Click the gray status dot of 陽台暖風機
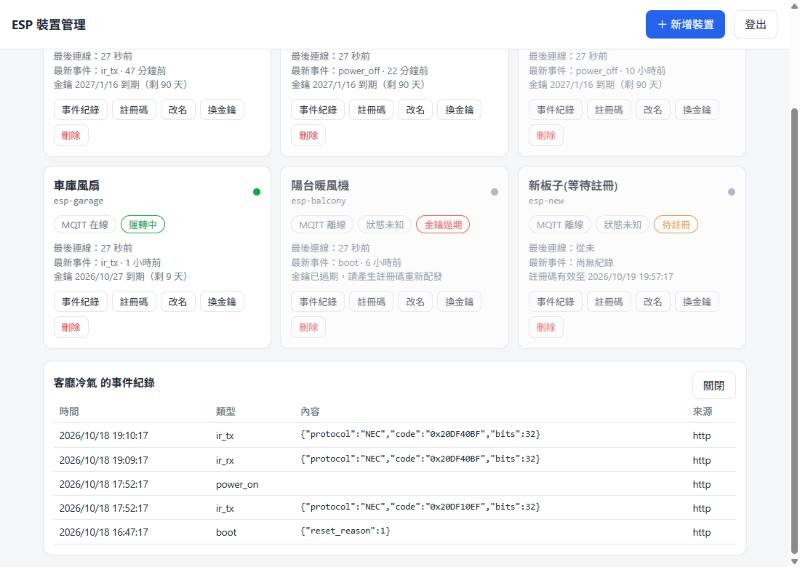This screenshot has width=800, height=567. pyautogui.click(x=494, y=192)
